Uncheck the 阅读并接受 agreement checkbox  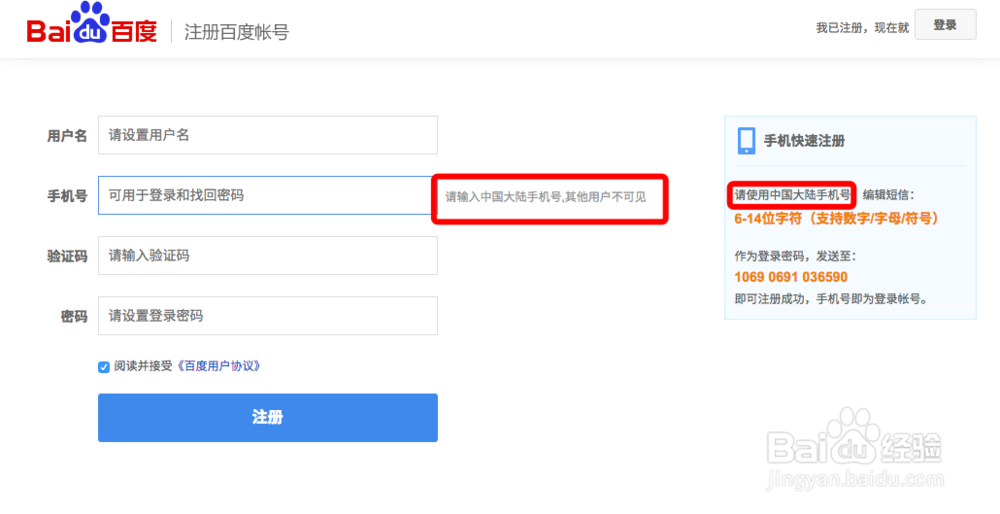(x=104, y=367)
